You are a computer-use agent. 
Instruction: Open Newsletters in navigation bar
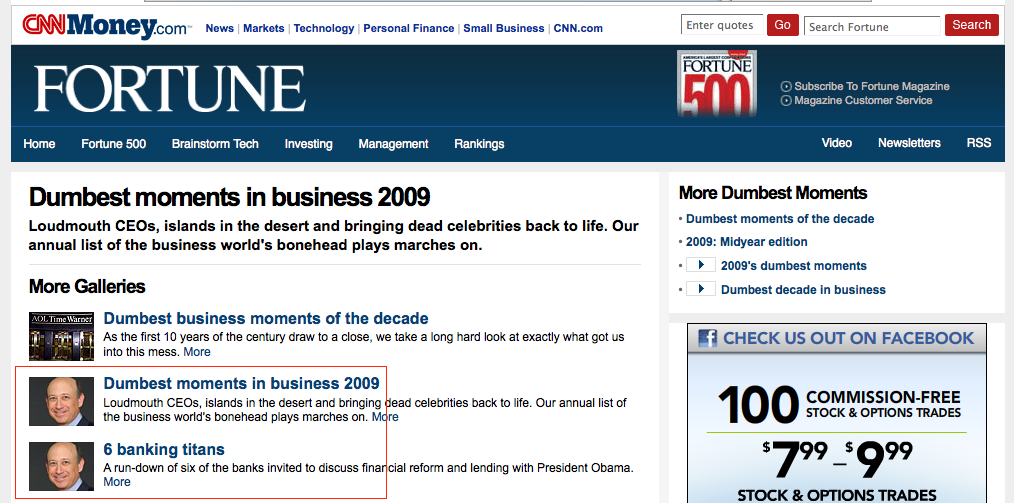pos(909,143)
